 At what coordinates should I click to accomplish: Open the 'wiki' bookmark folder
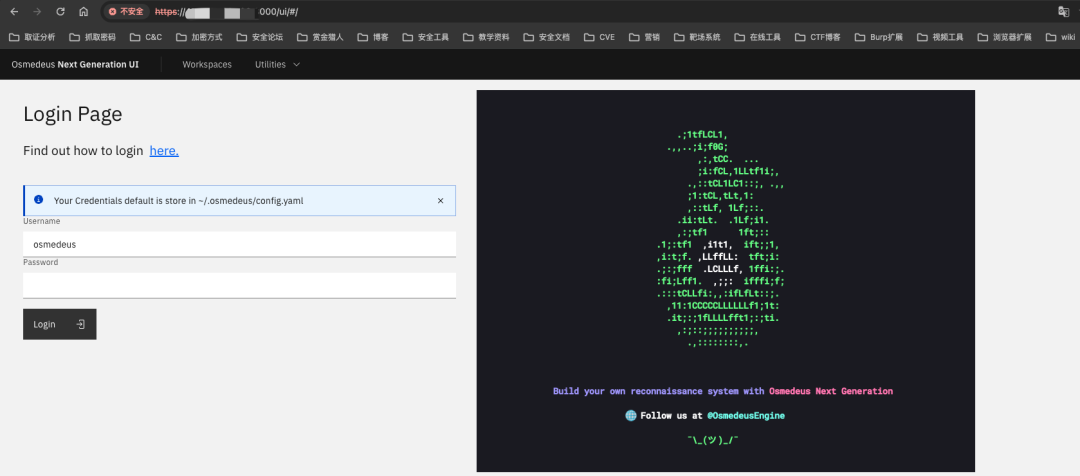(x=1061, y=37)
